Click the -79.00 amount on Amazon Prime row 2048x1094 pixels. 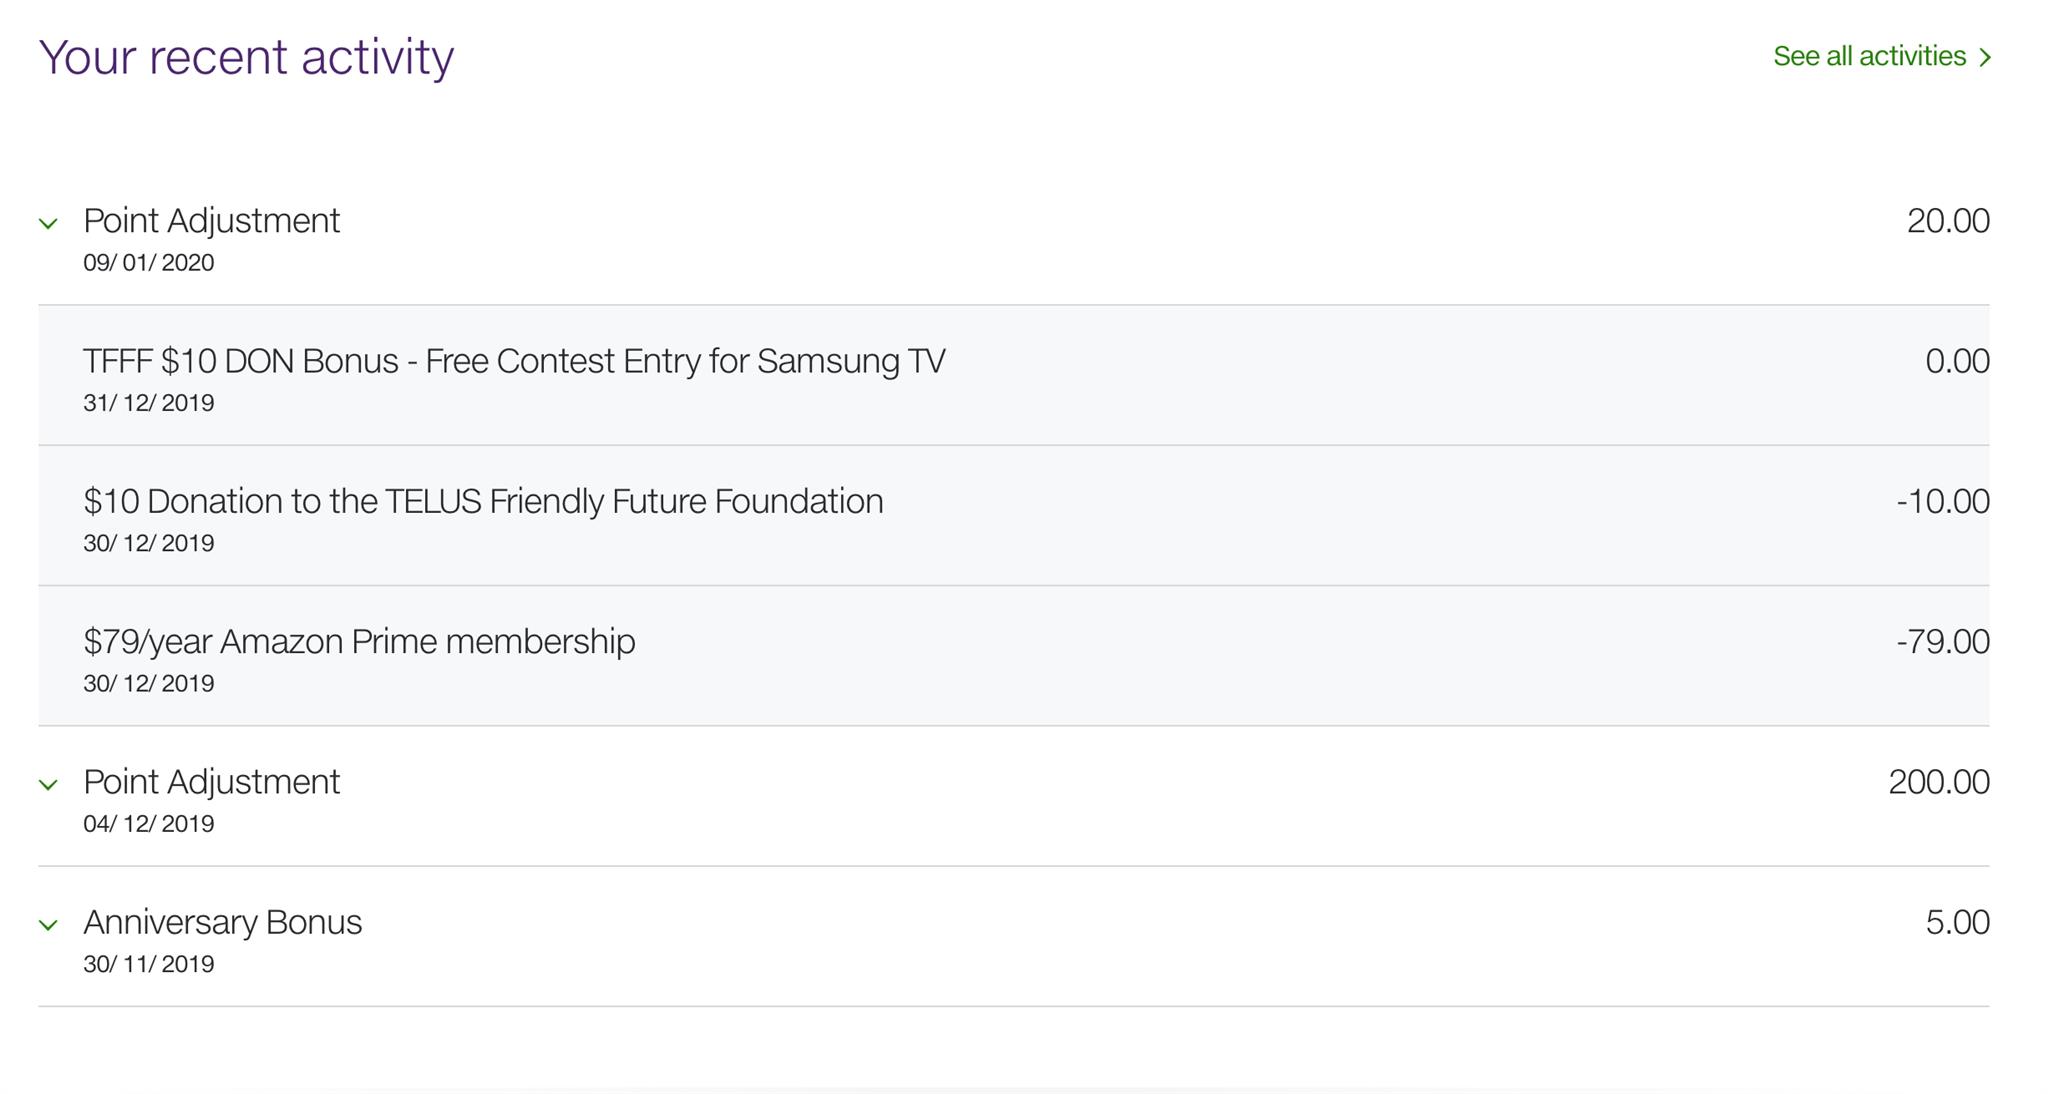point(1943,643)
